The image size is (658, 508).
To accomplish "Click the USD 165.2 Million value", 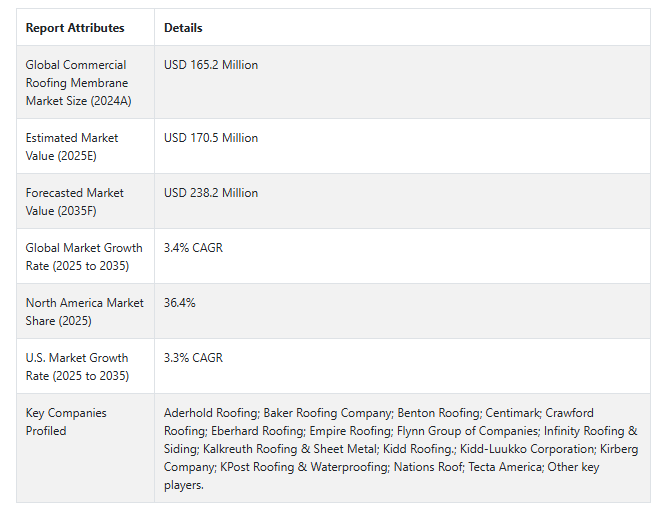I will click(x=211, y=65).
